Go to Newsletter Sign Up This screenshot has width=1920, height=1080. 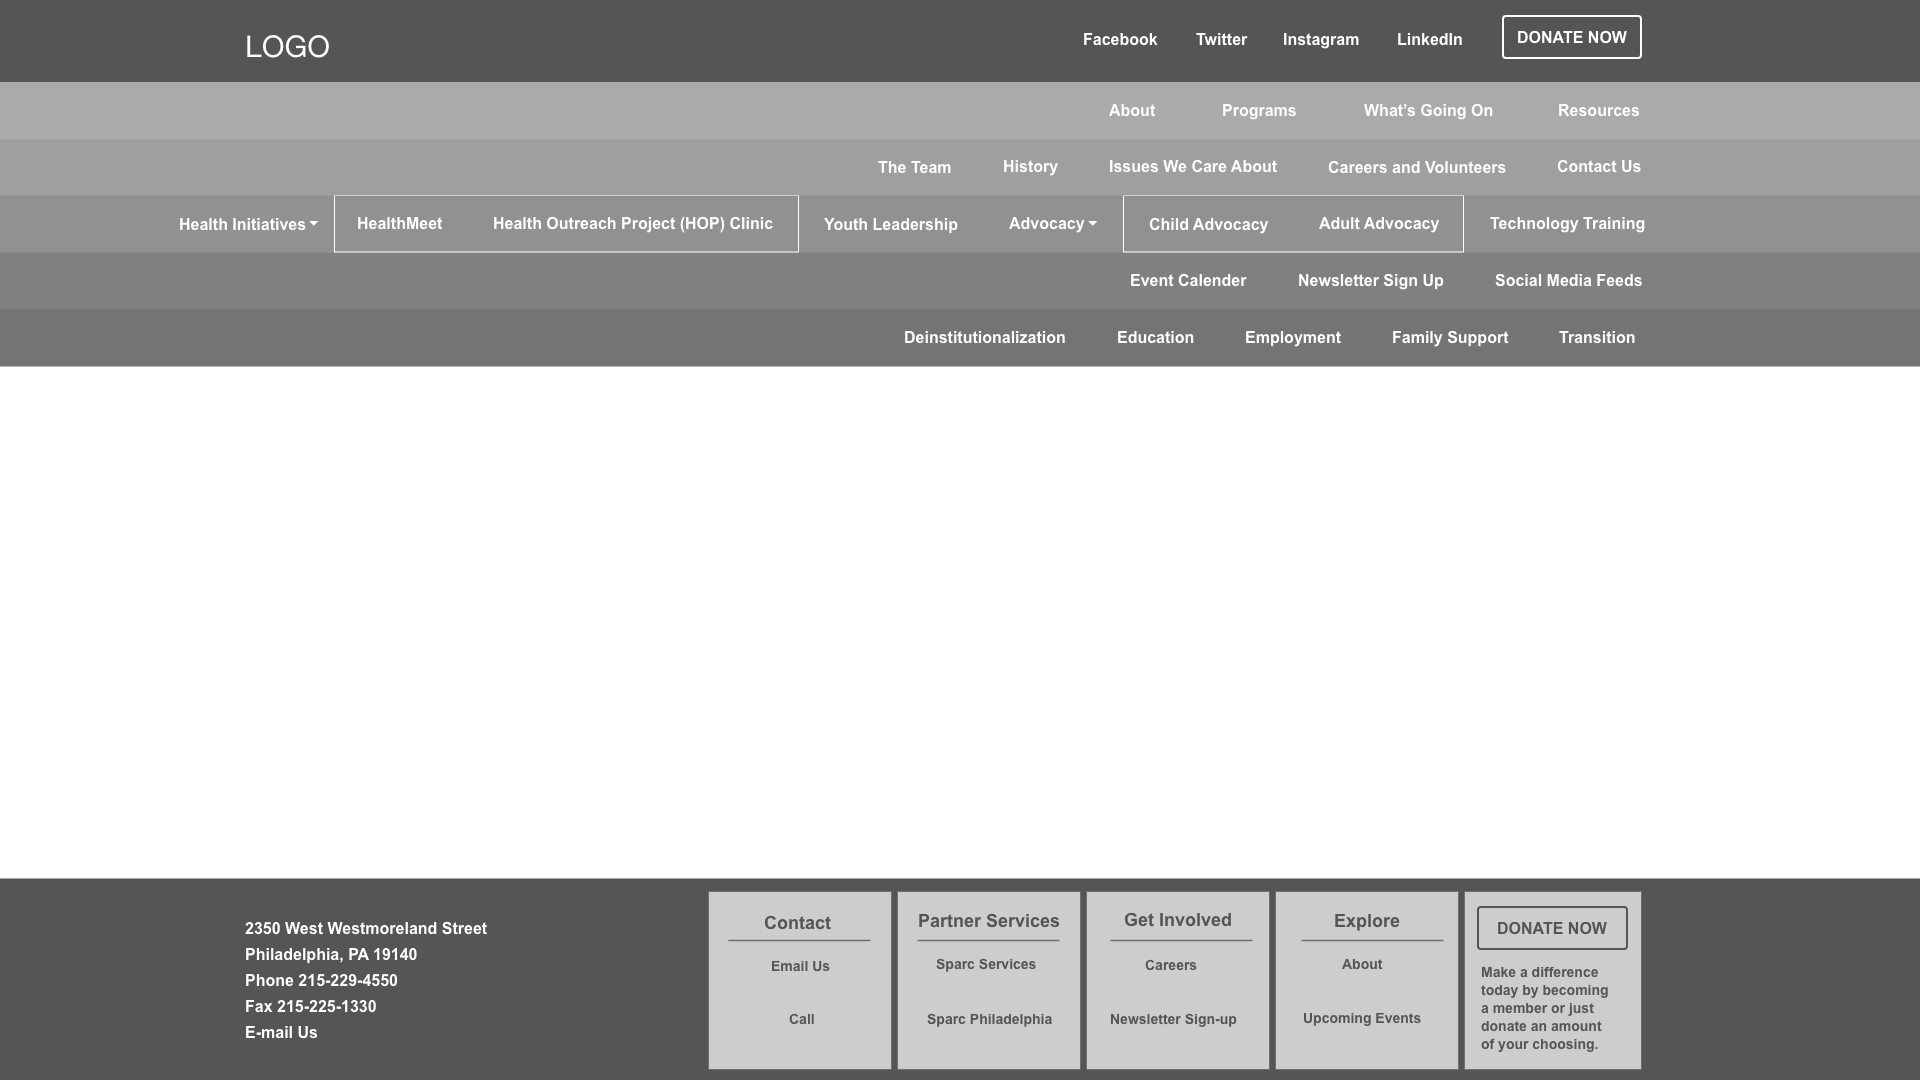[x=1370, y=281]
